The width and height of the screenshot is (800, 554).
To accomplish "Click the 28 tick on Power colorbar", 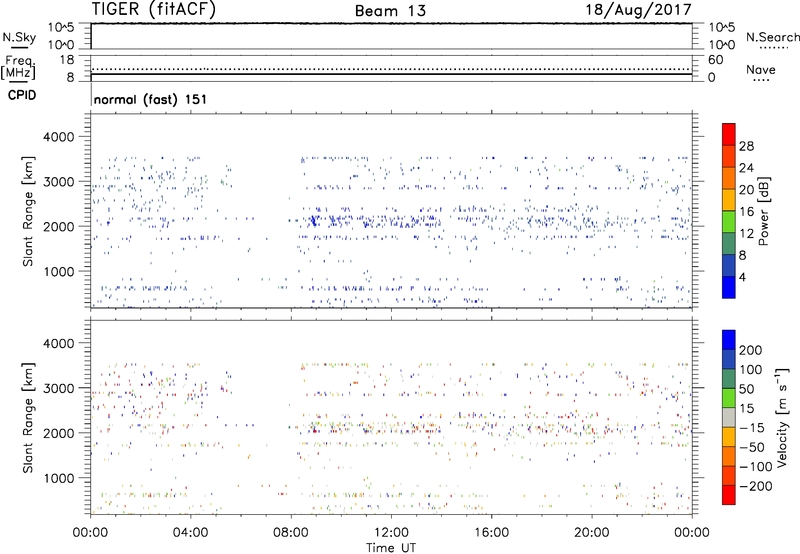I will coord(746,146).
